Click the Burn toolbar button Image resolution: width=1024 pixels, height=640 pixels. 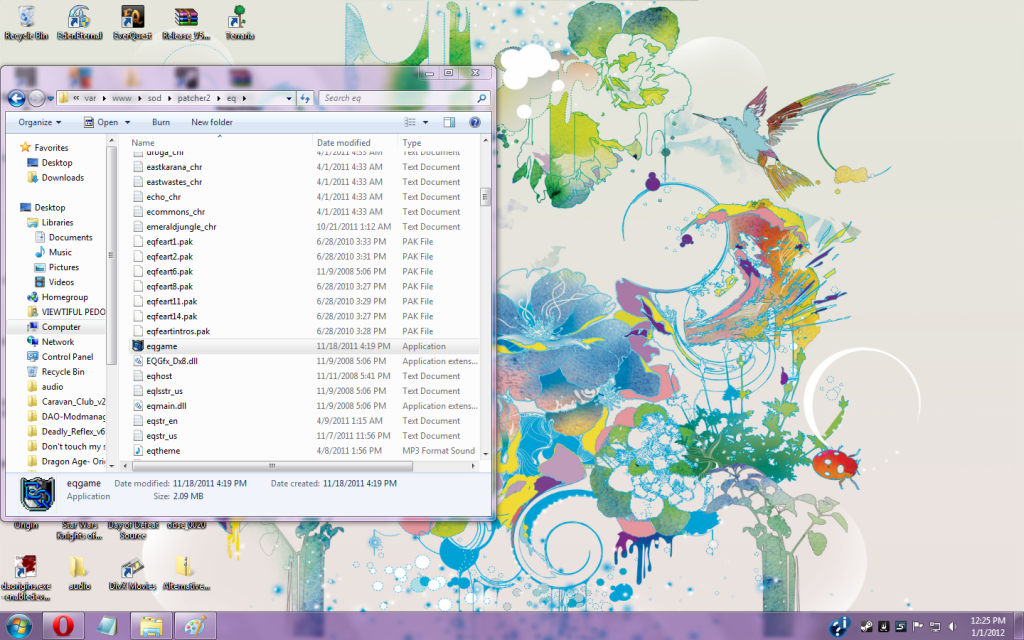click(161, 122)
